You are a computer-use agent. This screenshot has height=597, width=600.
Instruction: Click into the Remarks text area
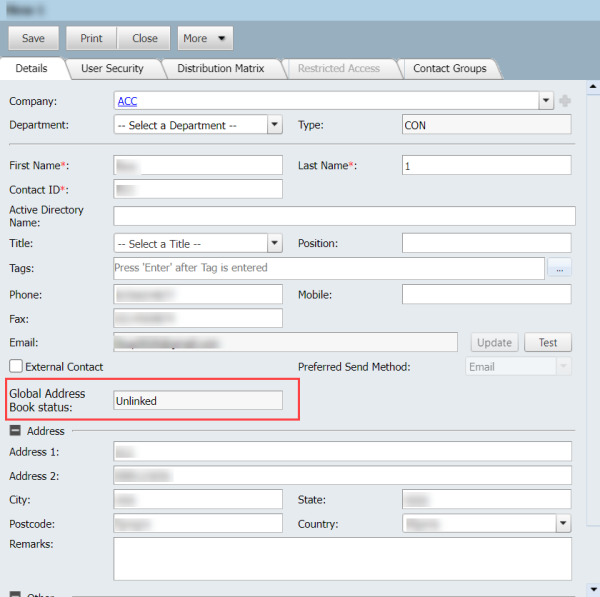342,559
